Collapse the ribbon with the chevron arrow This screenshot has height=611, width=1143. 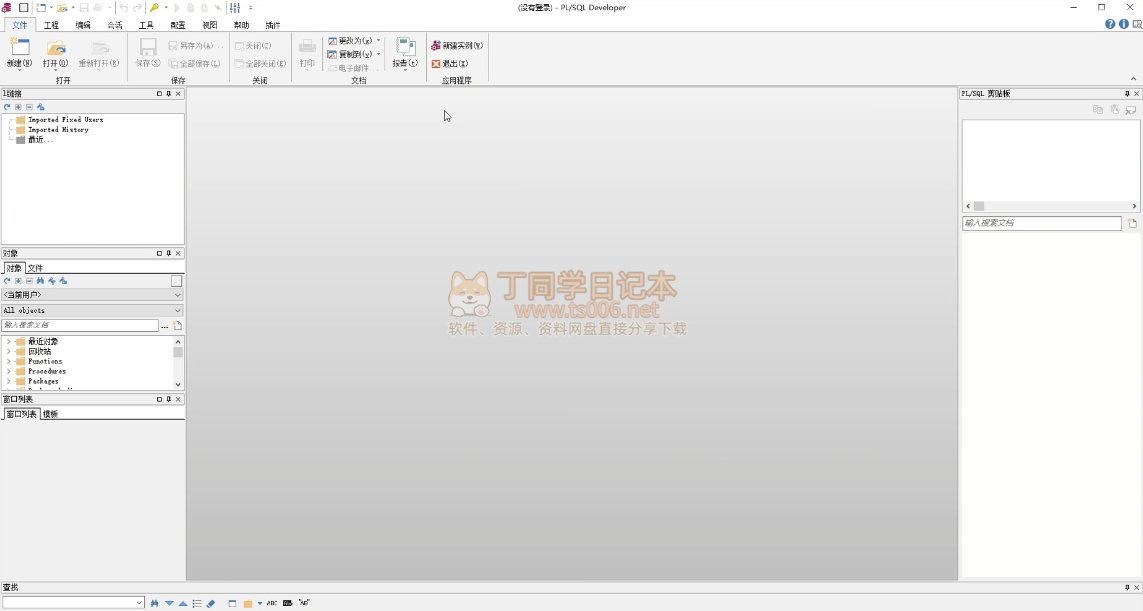[1133, 79]
